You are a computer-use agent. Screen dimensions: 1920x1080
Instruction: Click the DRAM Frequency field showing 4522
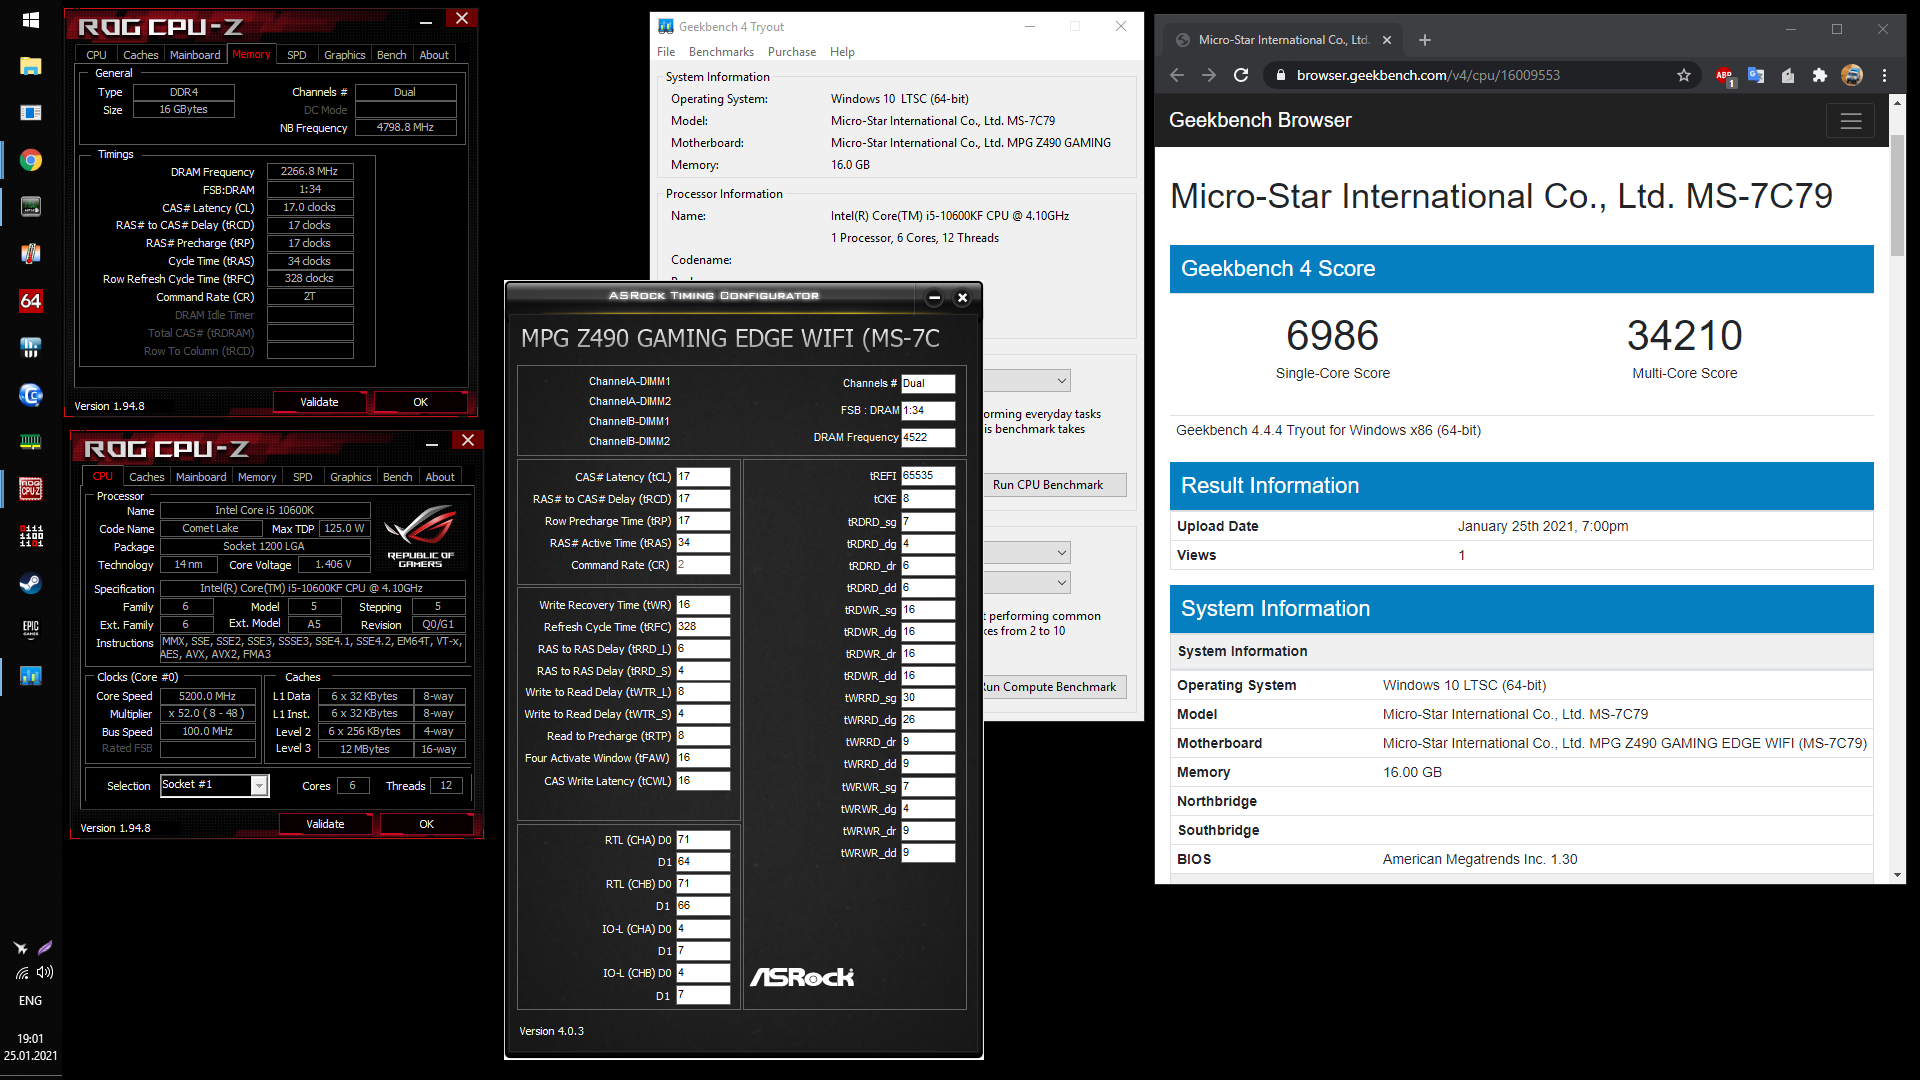(928, 437)
